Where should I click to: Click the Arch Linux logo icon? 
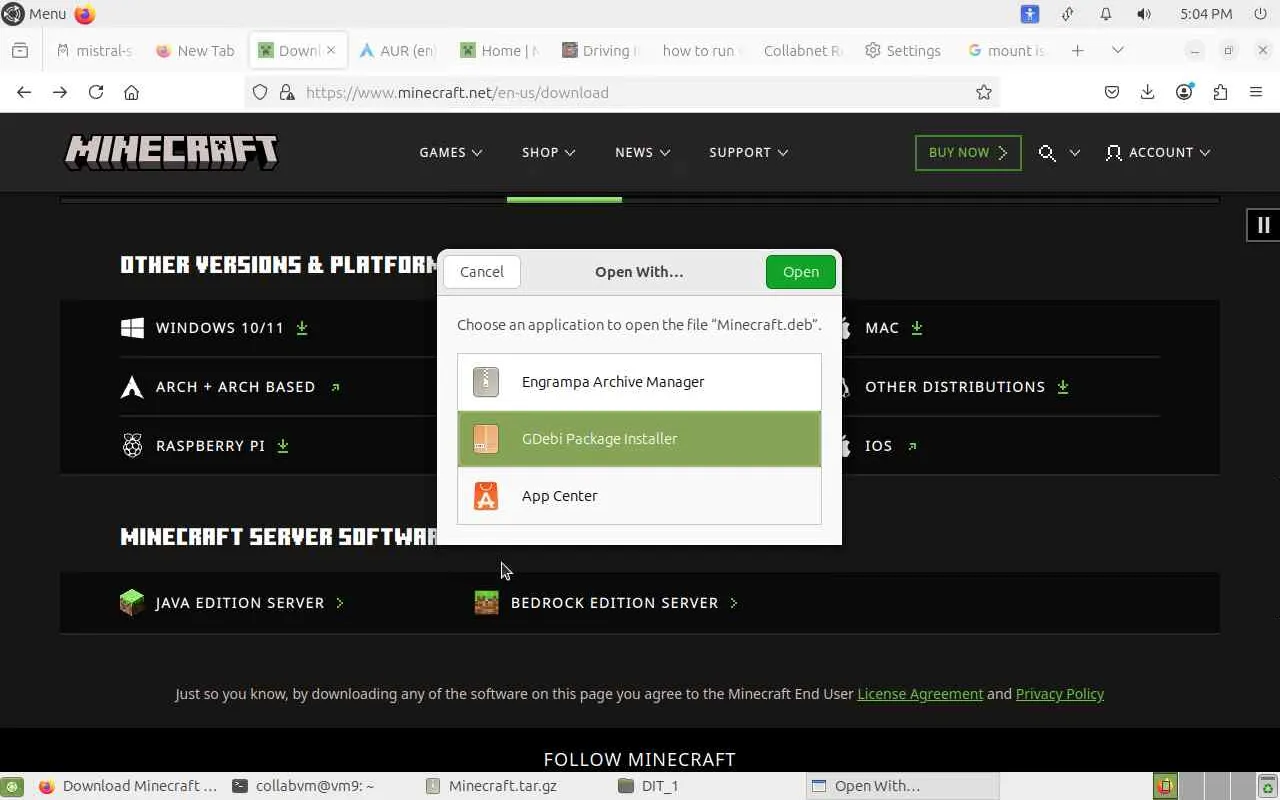pyautogui.click(x=132, y=387)
